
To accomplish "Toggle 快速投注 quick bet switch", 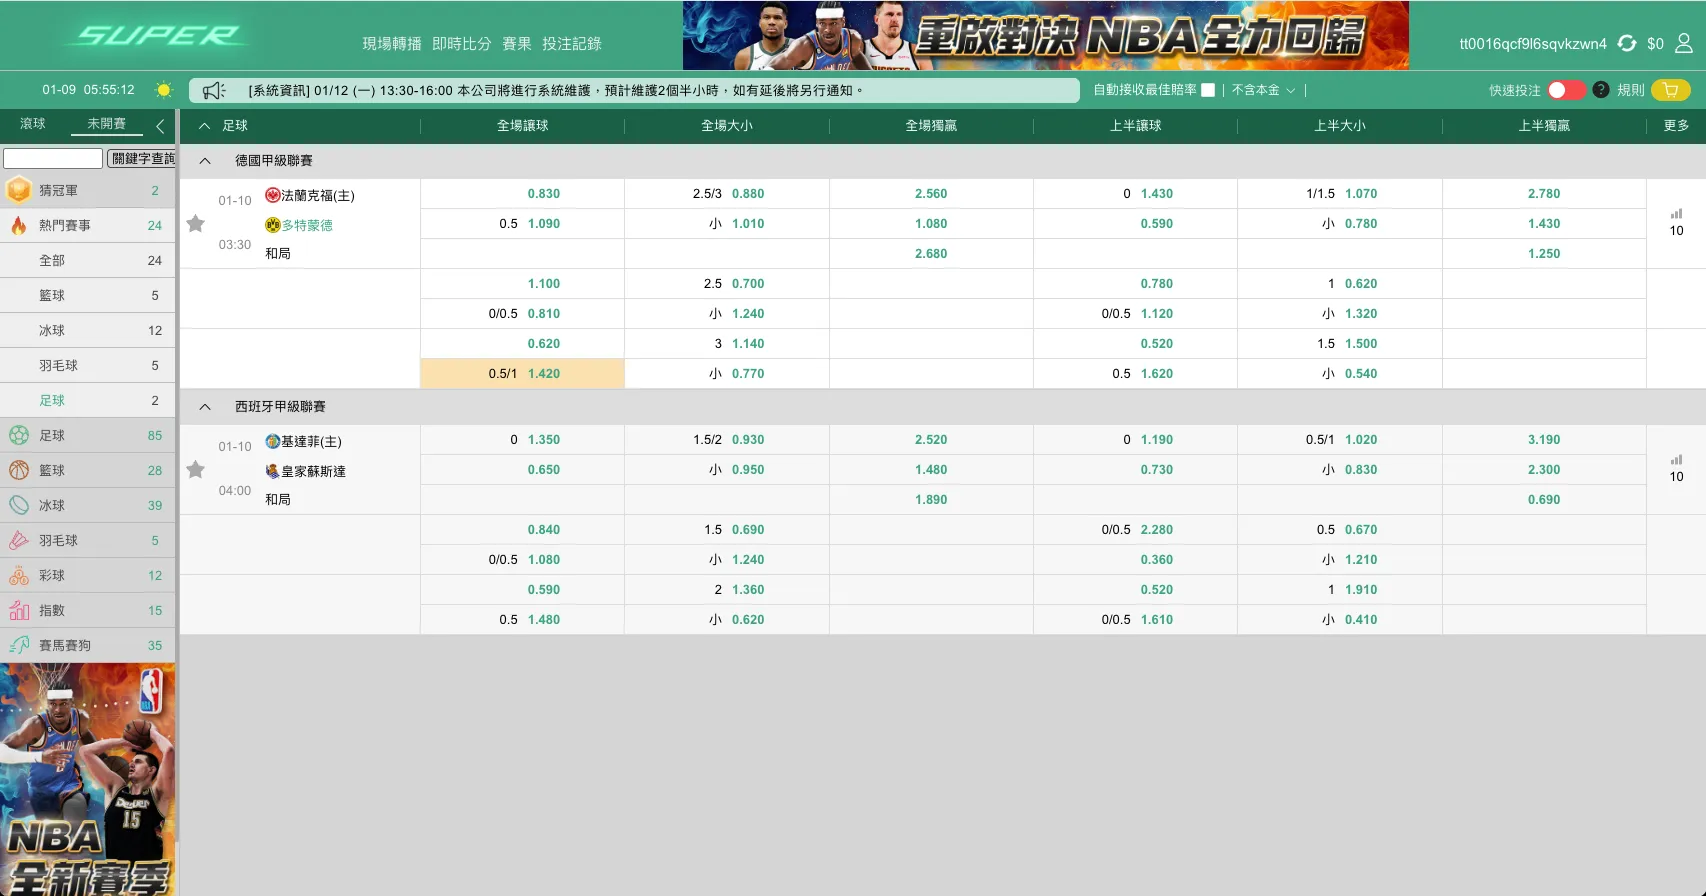I will [1566, 90].
